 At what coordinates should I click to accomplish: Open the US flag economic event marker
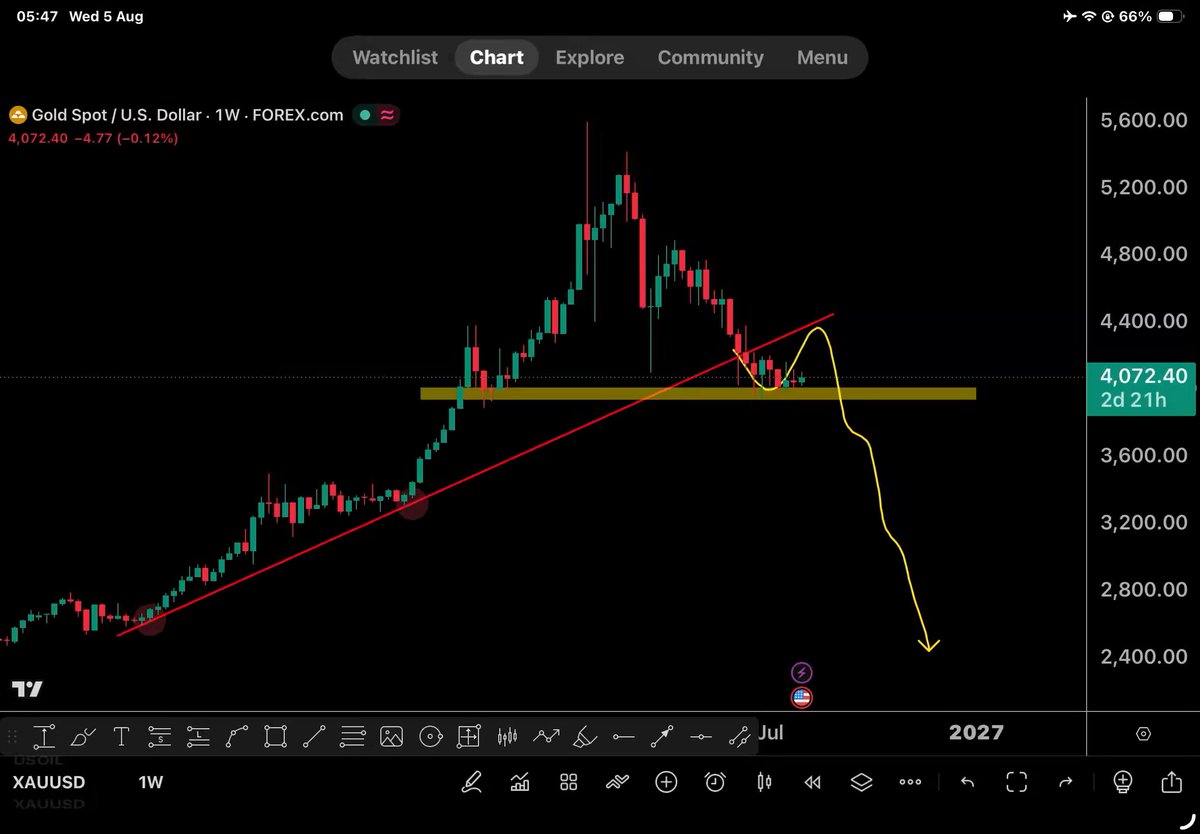click(801, 698)
